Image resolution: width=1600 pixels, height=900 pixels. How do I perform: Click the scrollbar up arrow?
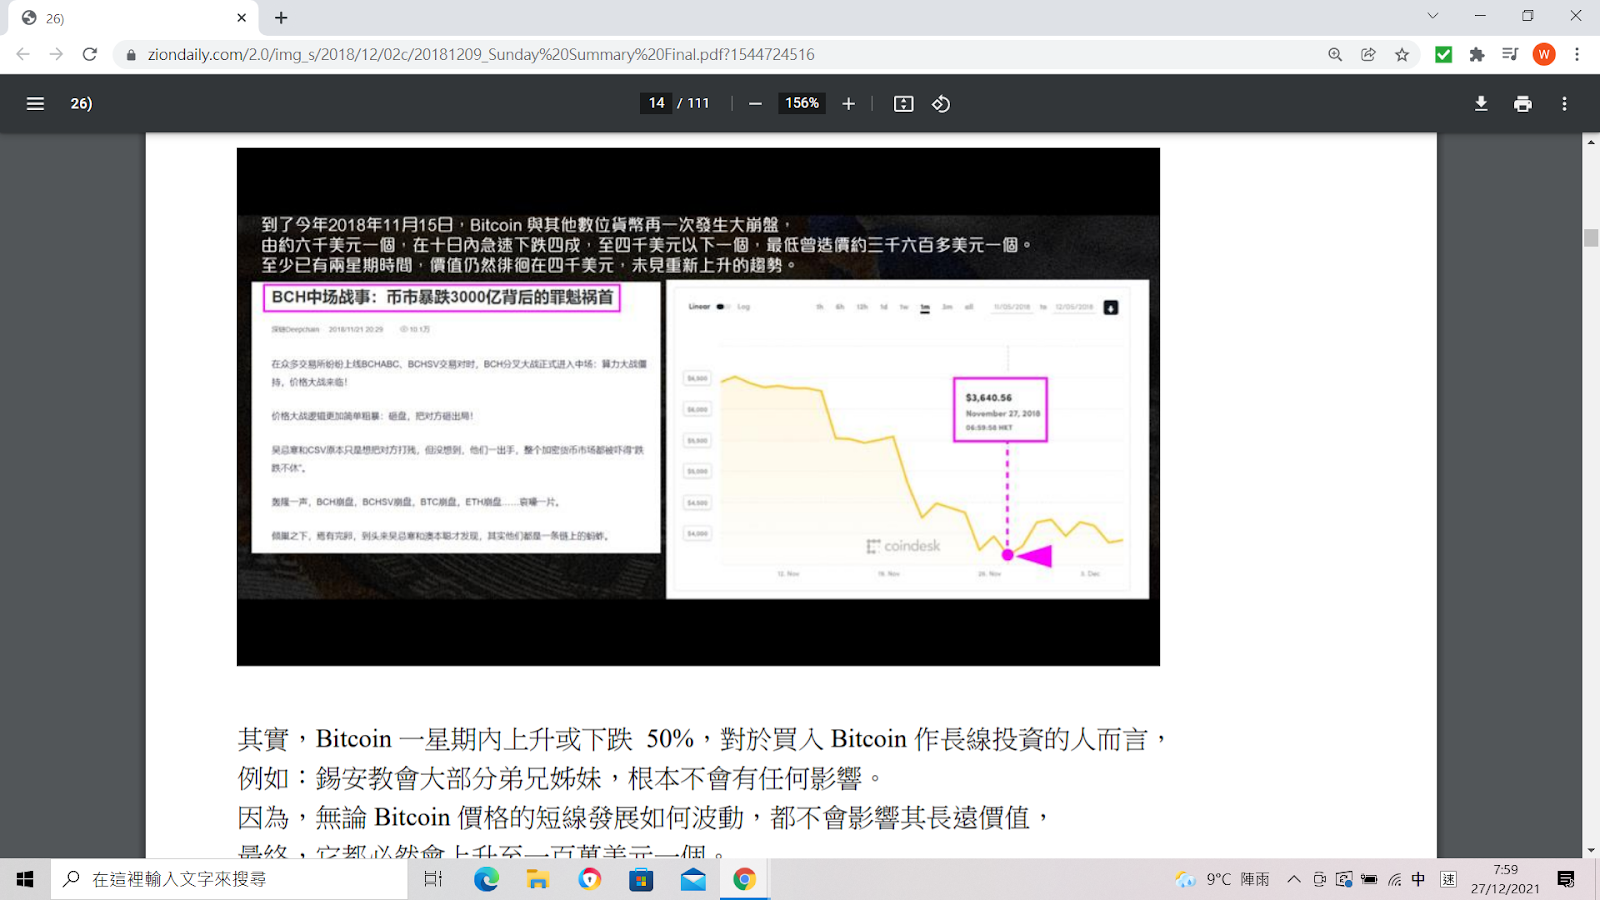click(x=1591, y=142)
